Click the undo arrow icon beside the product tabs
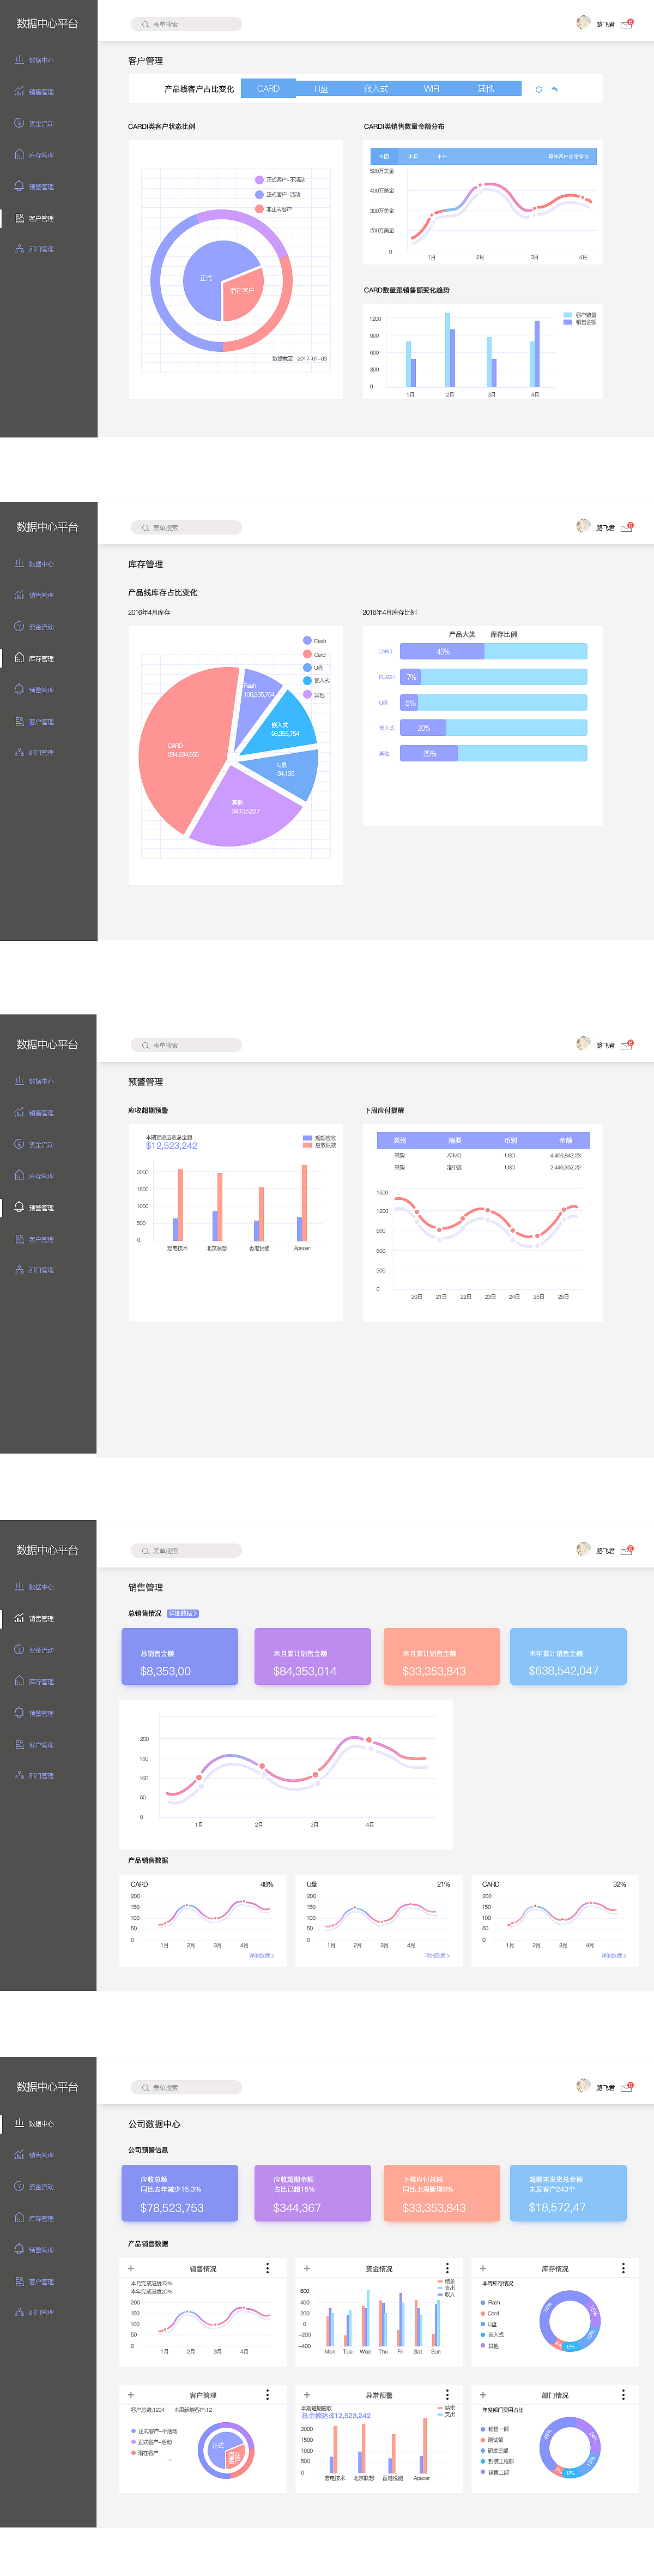The height and width of the screenshot is (2576, 654). pyautogui.click(x=555, y=89)
